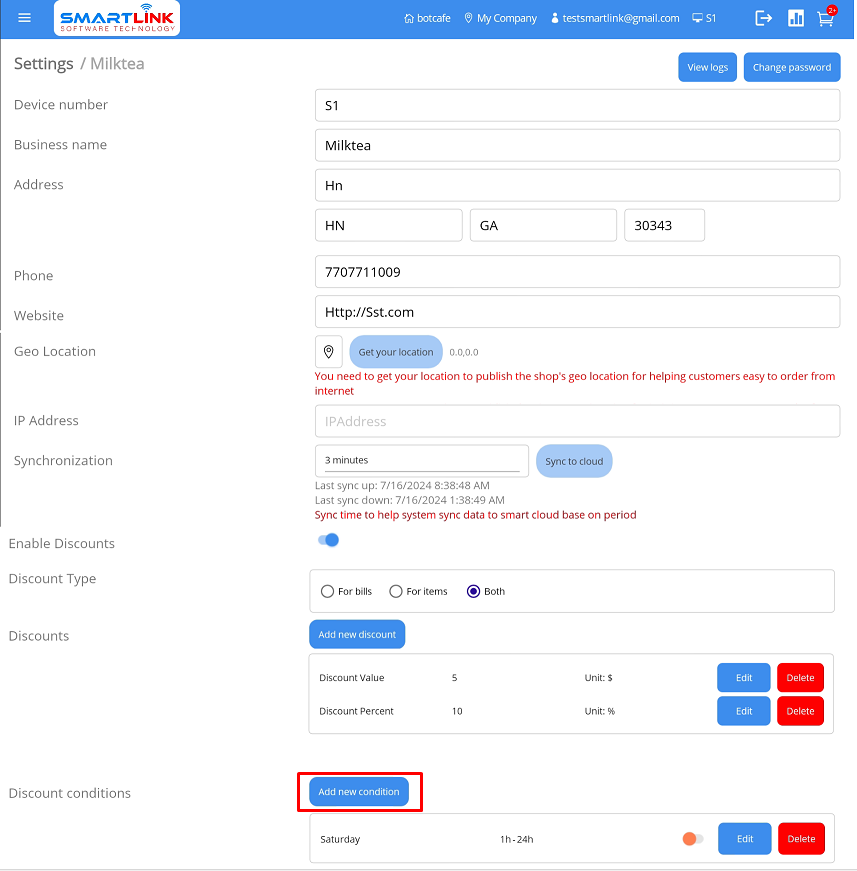Click the IP Address input field
The height and width of the screenshot is (871, 857).
pos(577,421)
